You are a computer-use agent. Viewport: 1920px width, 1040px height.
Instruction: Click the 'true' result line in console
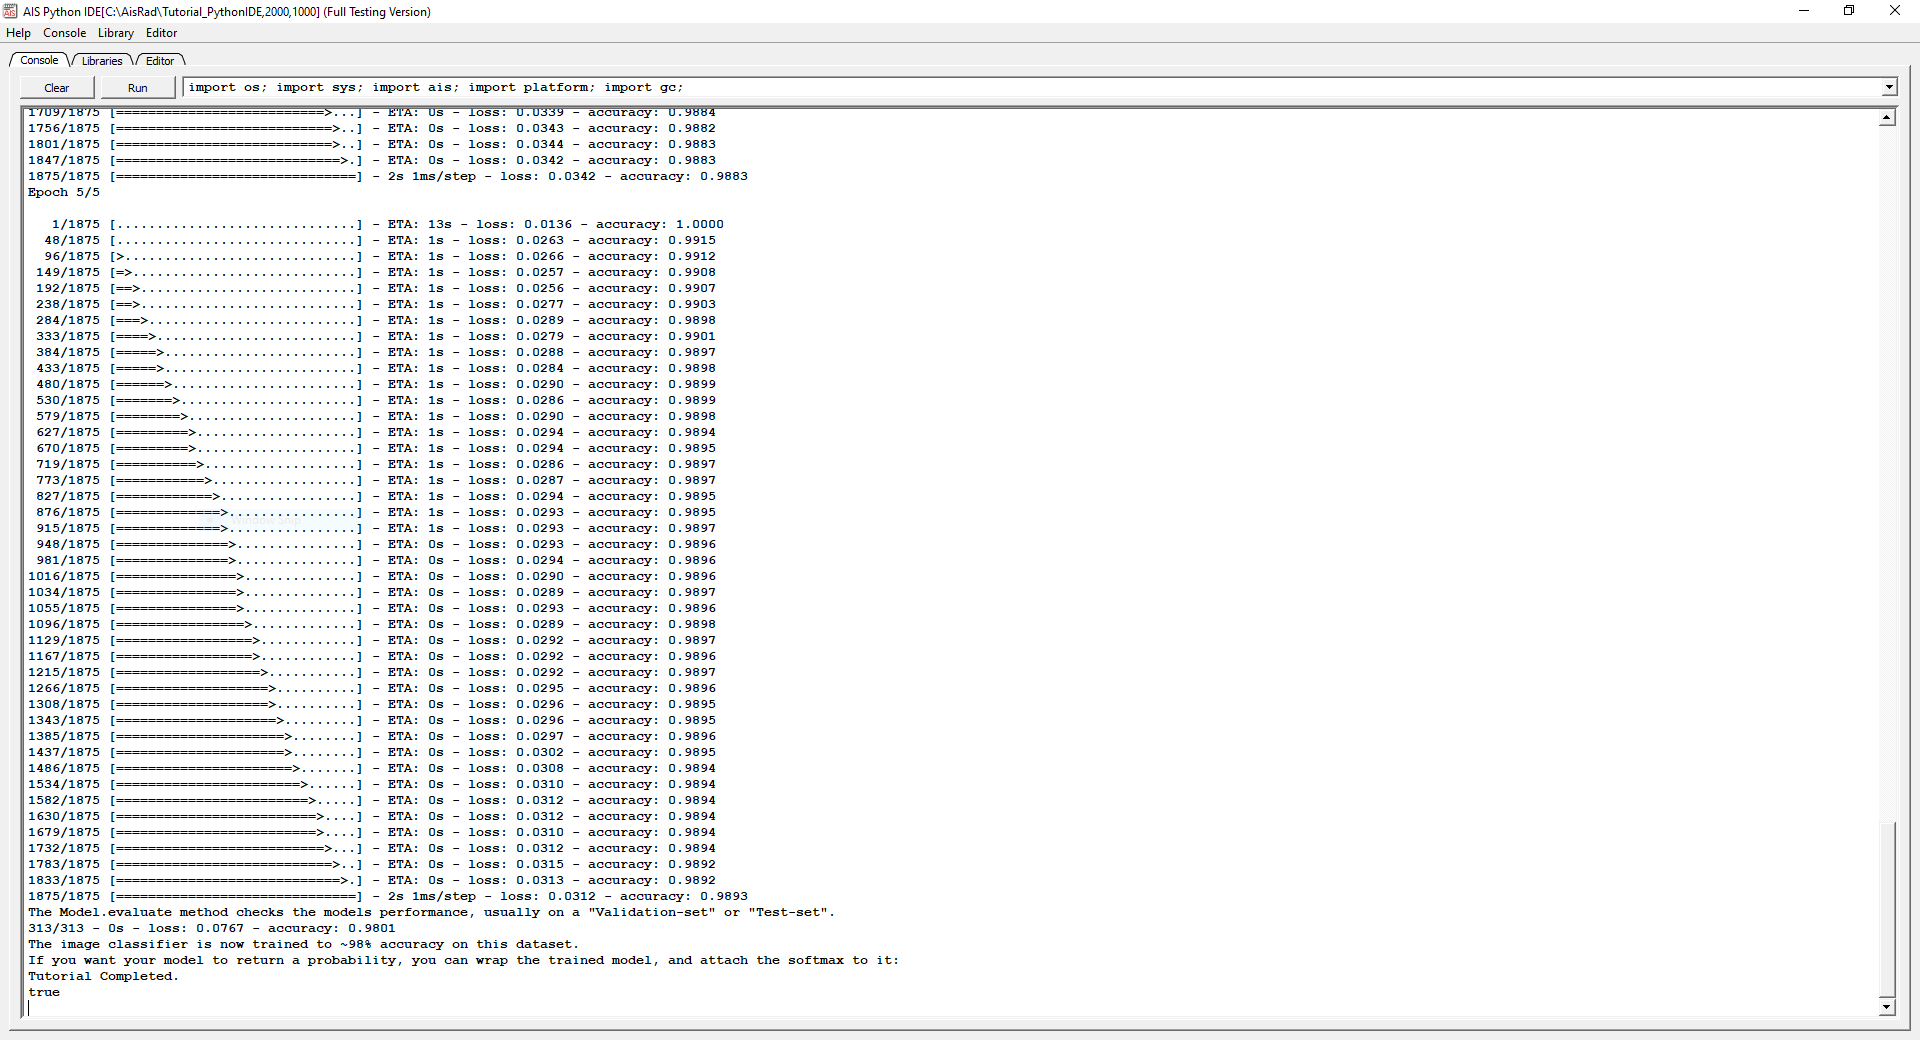(43, 992)
